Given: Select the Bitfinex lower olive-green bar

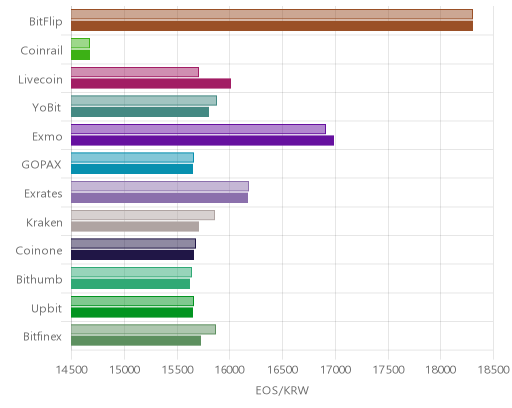Looking at the screenshot, I should click(136, 341).
